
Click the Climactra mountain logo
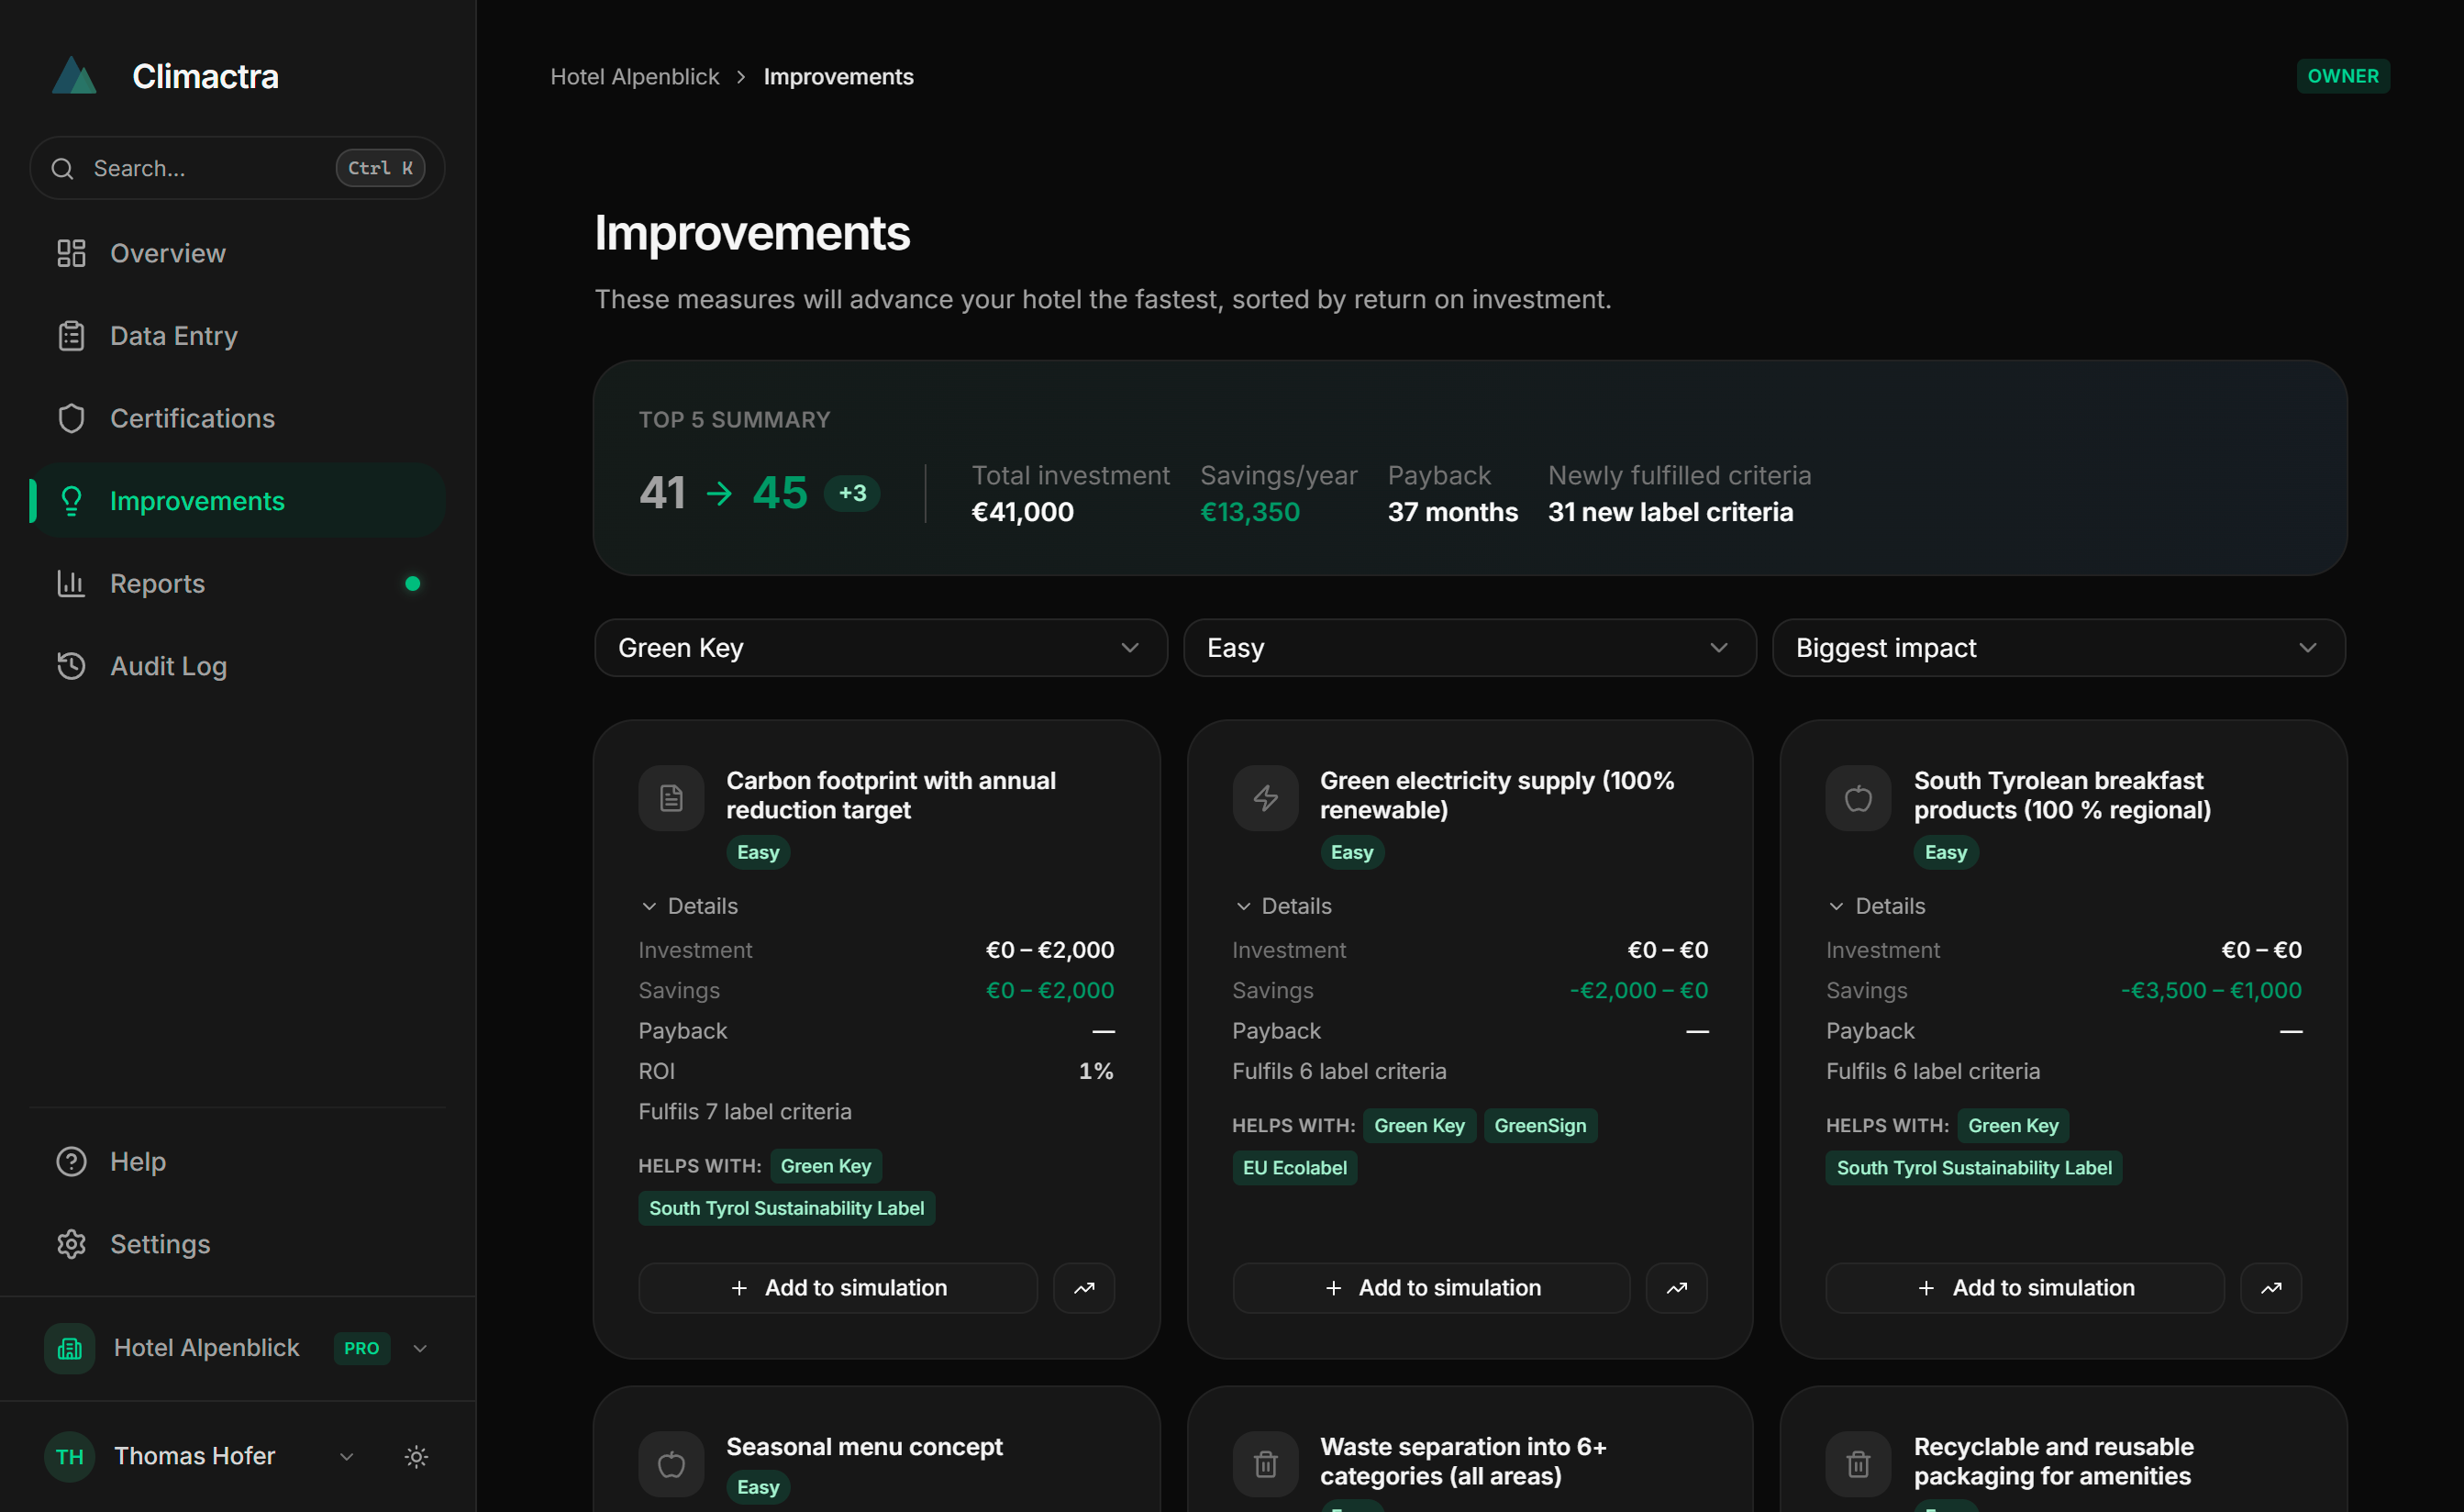click(74, 76)
